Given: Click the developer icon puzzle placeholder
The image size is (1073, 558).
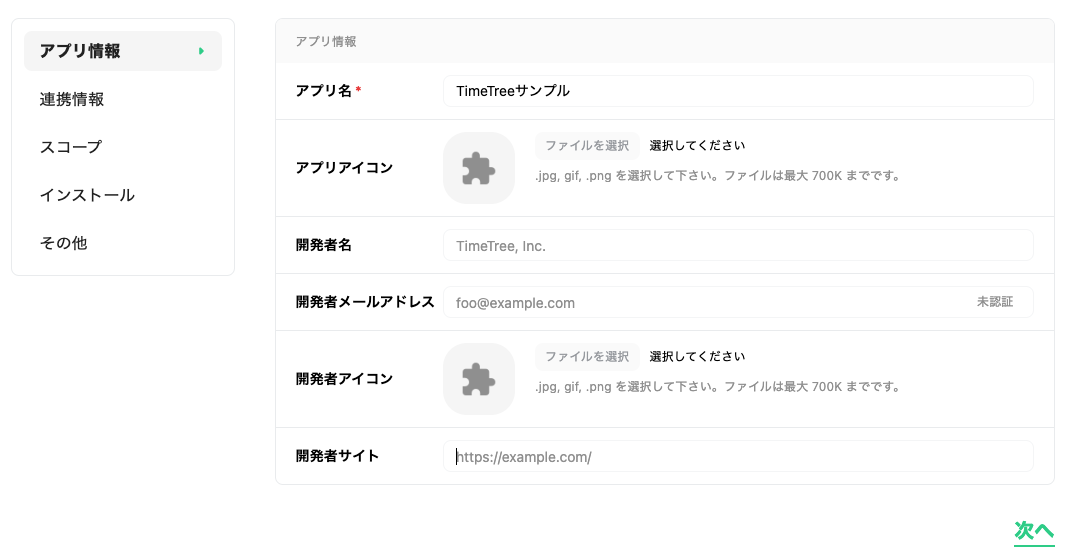Looking at the screenshot, I should pos(479,379).
